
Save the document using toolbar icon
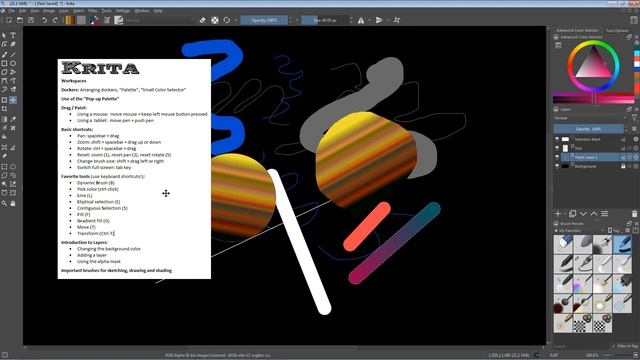click(31, 20)
